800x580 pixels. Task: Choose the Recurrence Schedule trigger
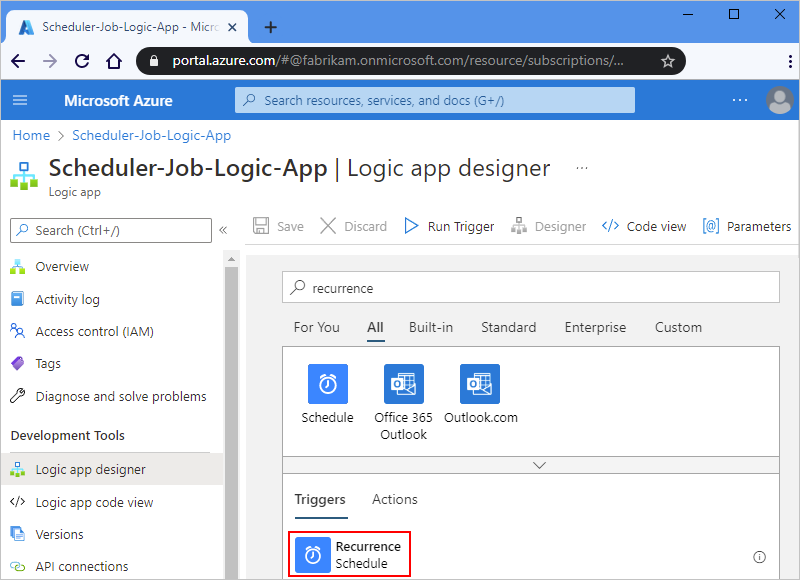349,554
